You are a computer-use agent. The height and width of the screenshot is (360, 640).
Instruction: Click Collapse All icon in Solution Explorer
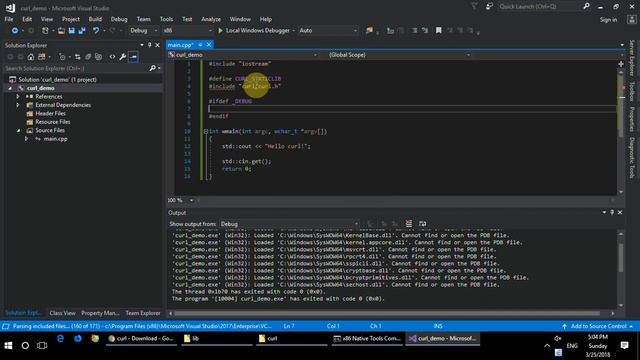88,57
